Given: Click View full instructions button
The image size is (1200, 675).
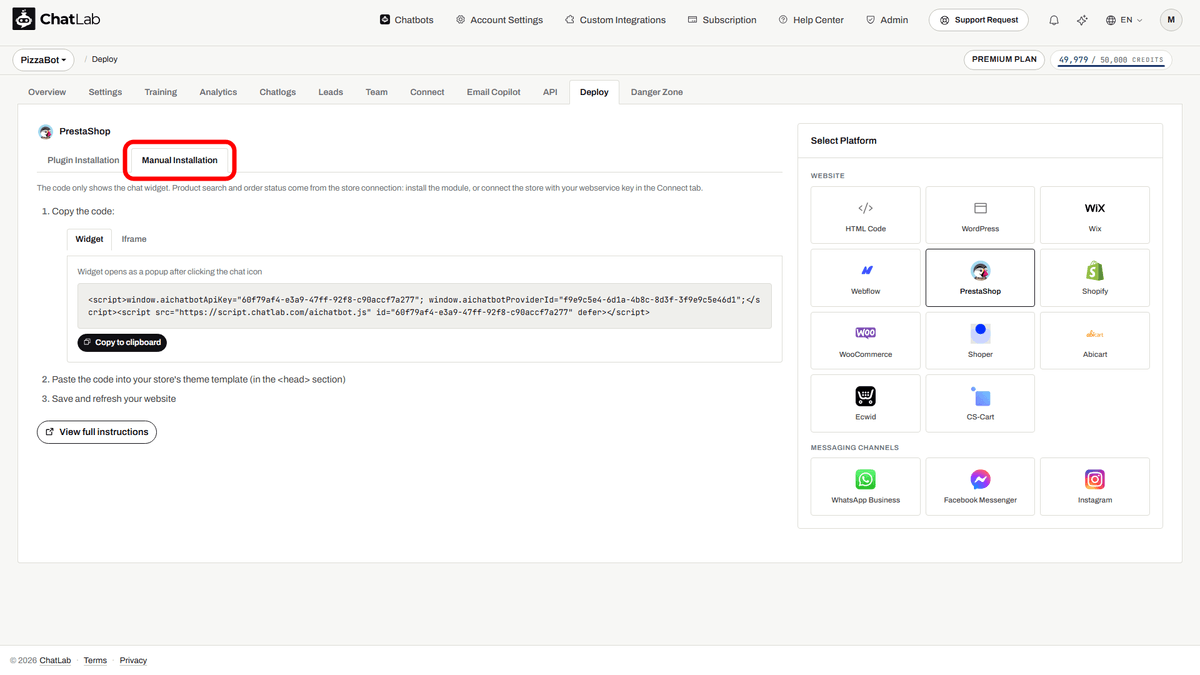Looking at the screenshot, I should [97, 432].
